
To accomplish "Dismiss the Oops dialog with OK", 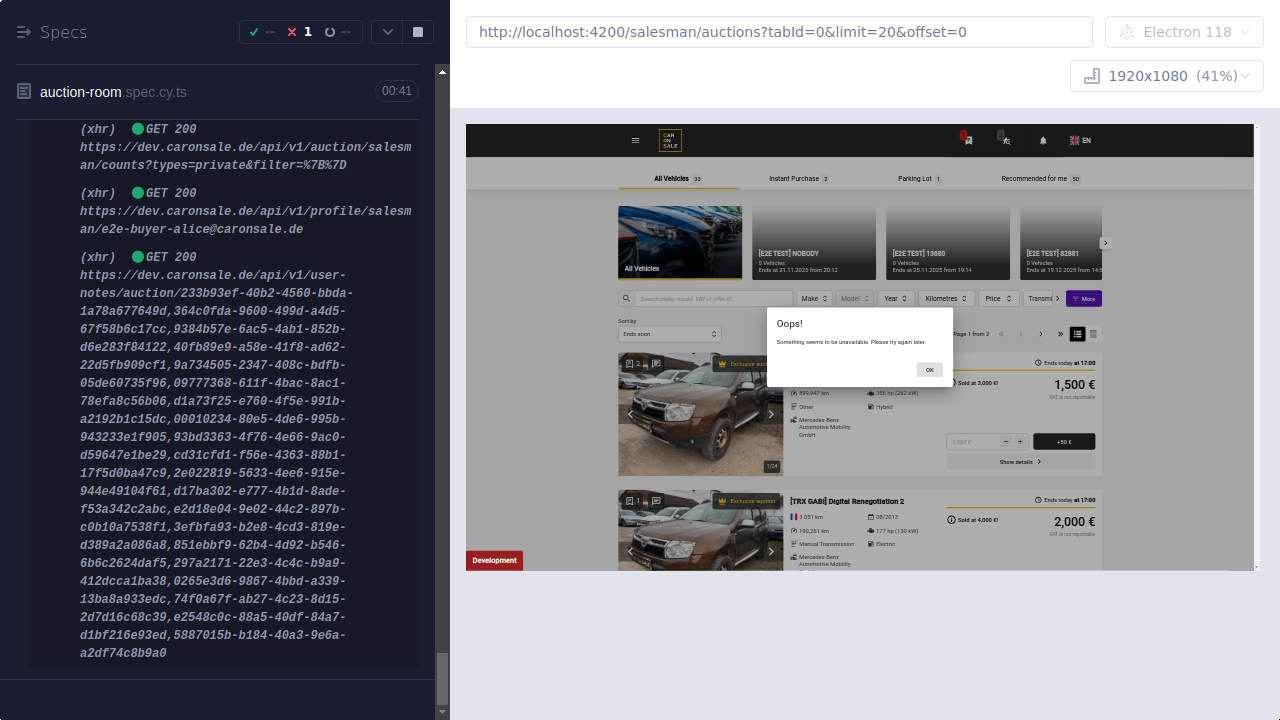I will pyautogui.click(x=929, y=369).
